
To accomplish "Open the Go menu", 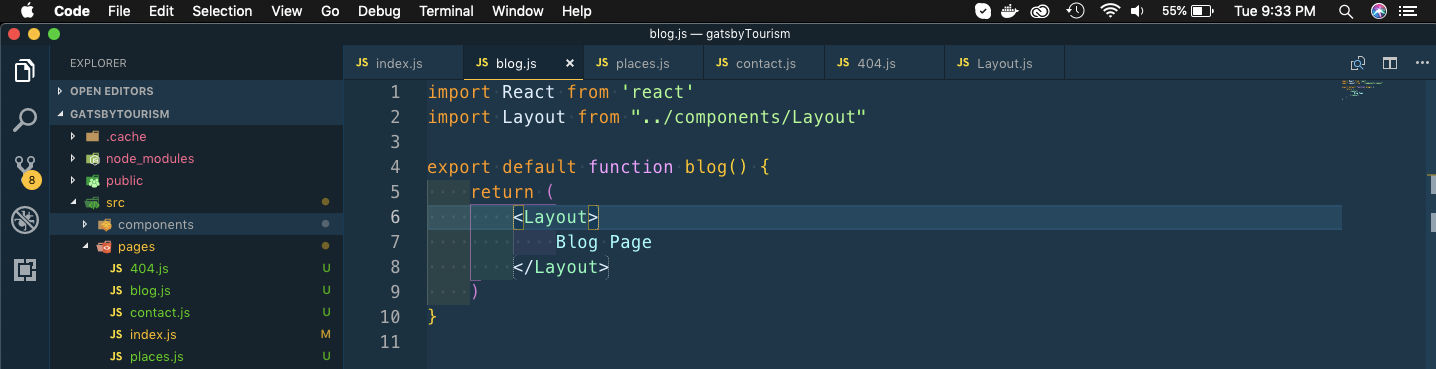I will tap(331, 11).
